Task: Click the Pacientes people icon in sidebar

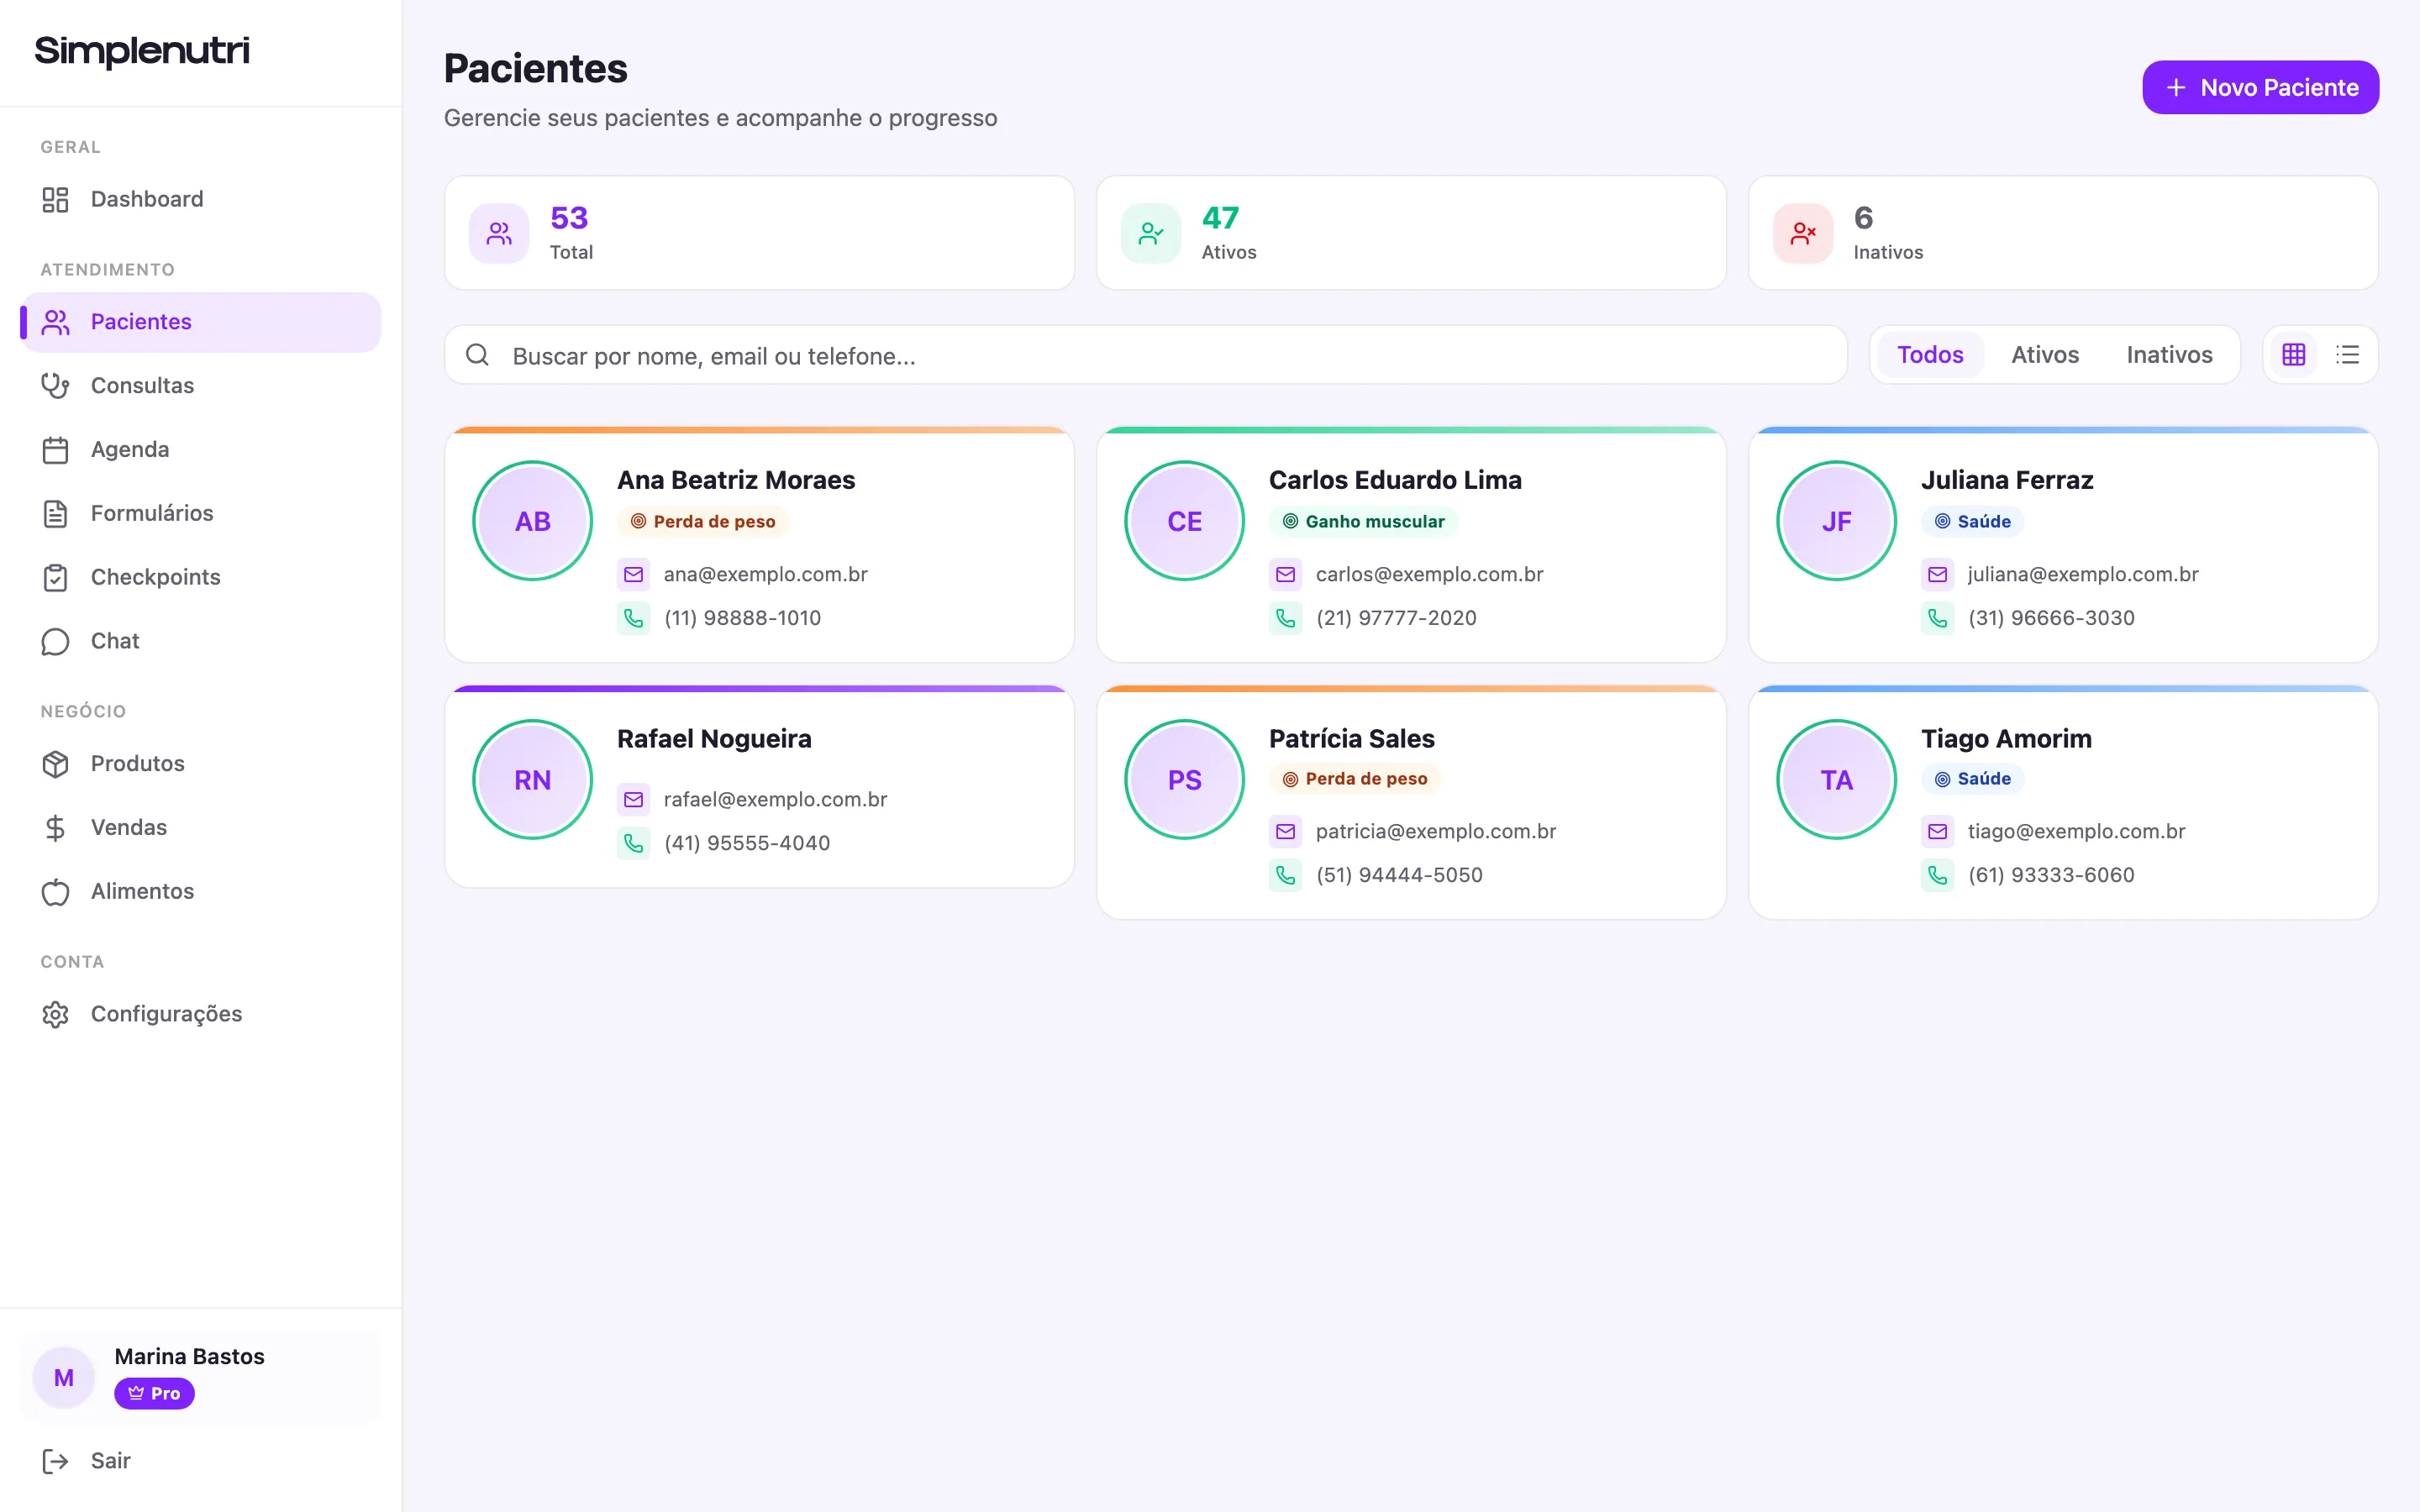Action: click(55, 322)
